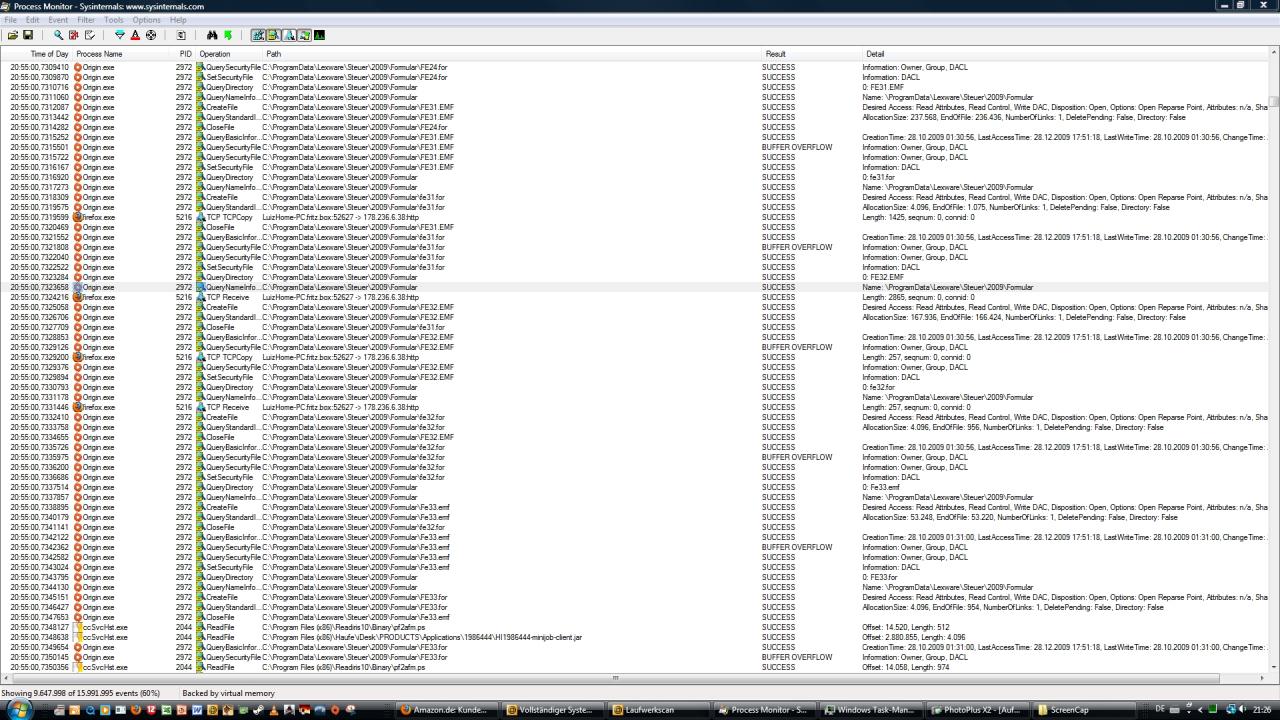This screenshot has width=1280, height=720.
Task: Select the 20:55:00,7348127 ccSvcHst.exe ReadFile row
Action: click(635, 627)
